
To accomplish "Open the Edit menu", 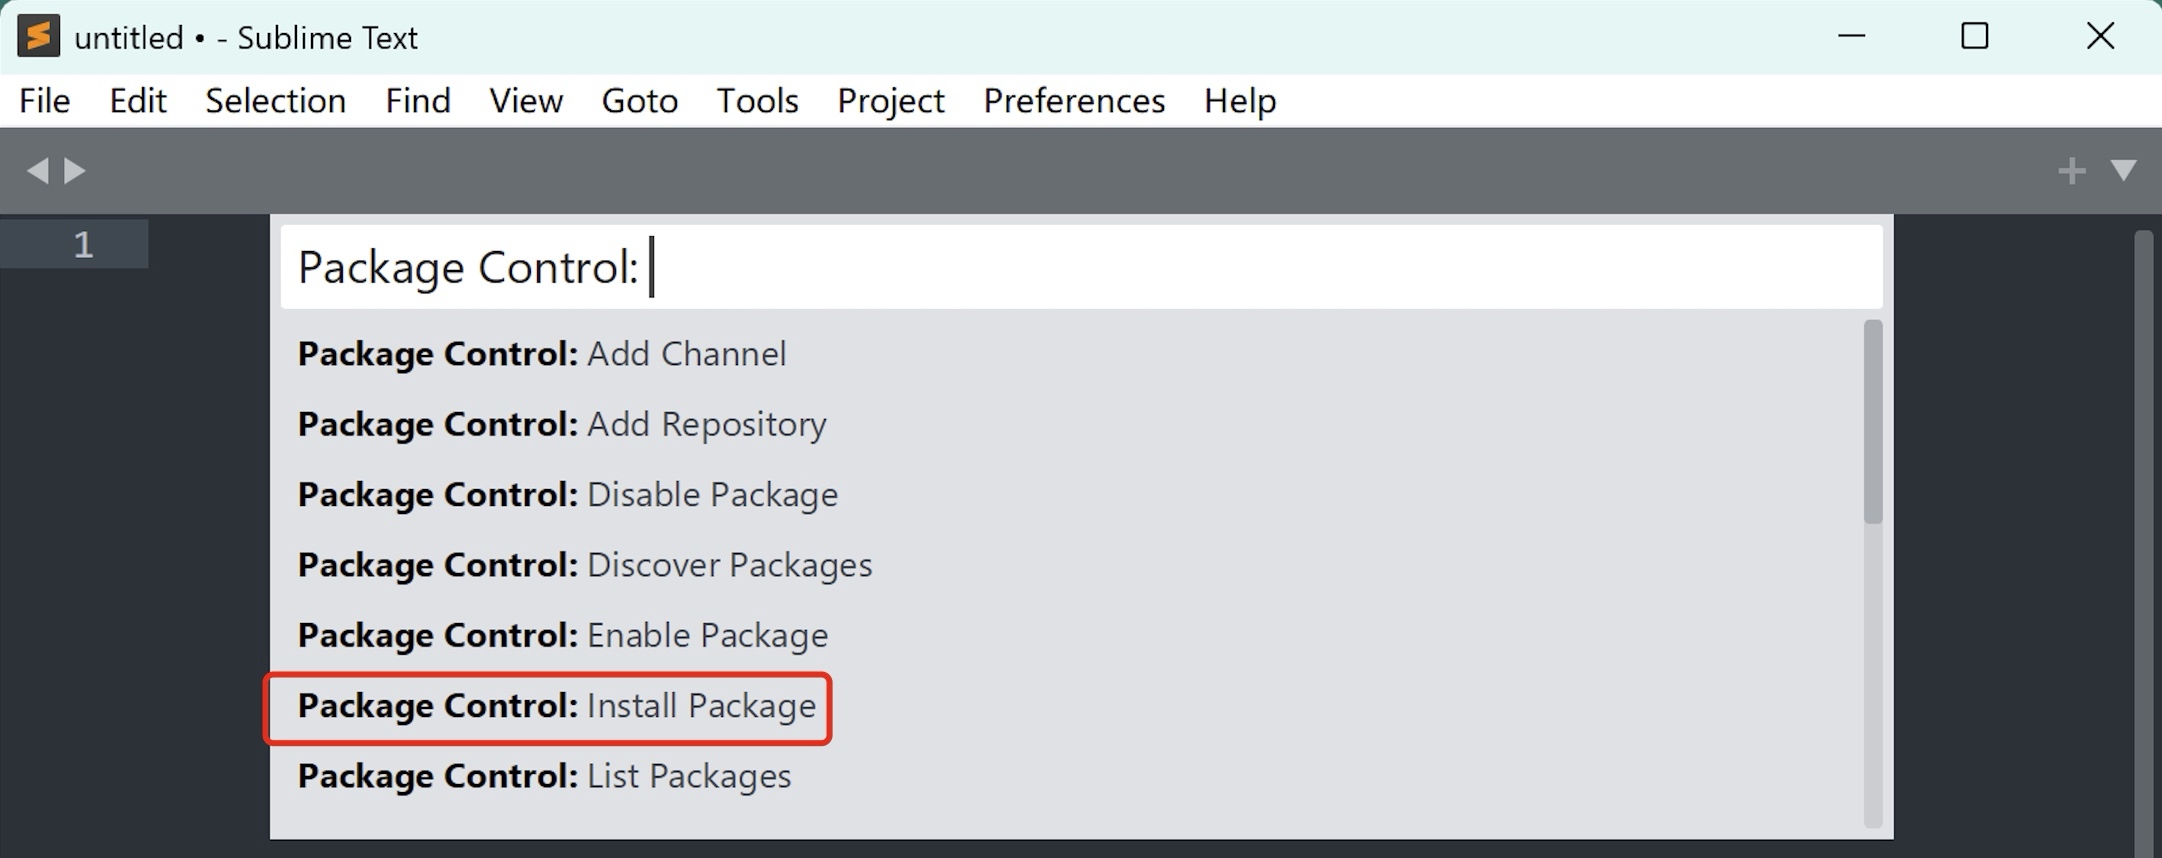I will pos(138,101).
